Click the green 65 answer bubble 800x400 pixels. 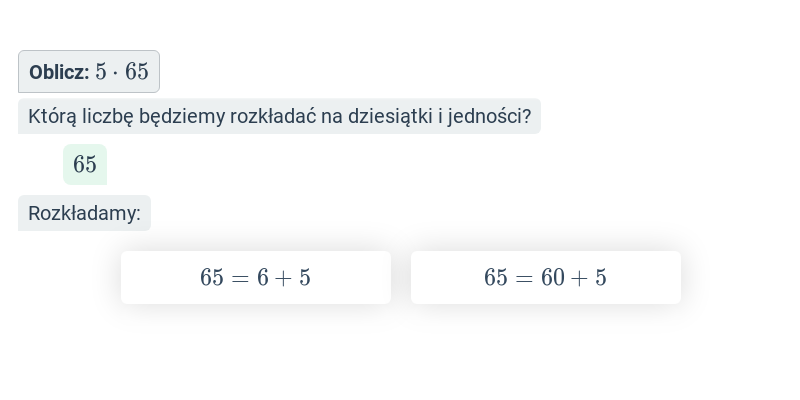coord(85,164)
